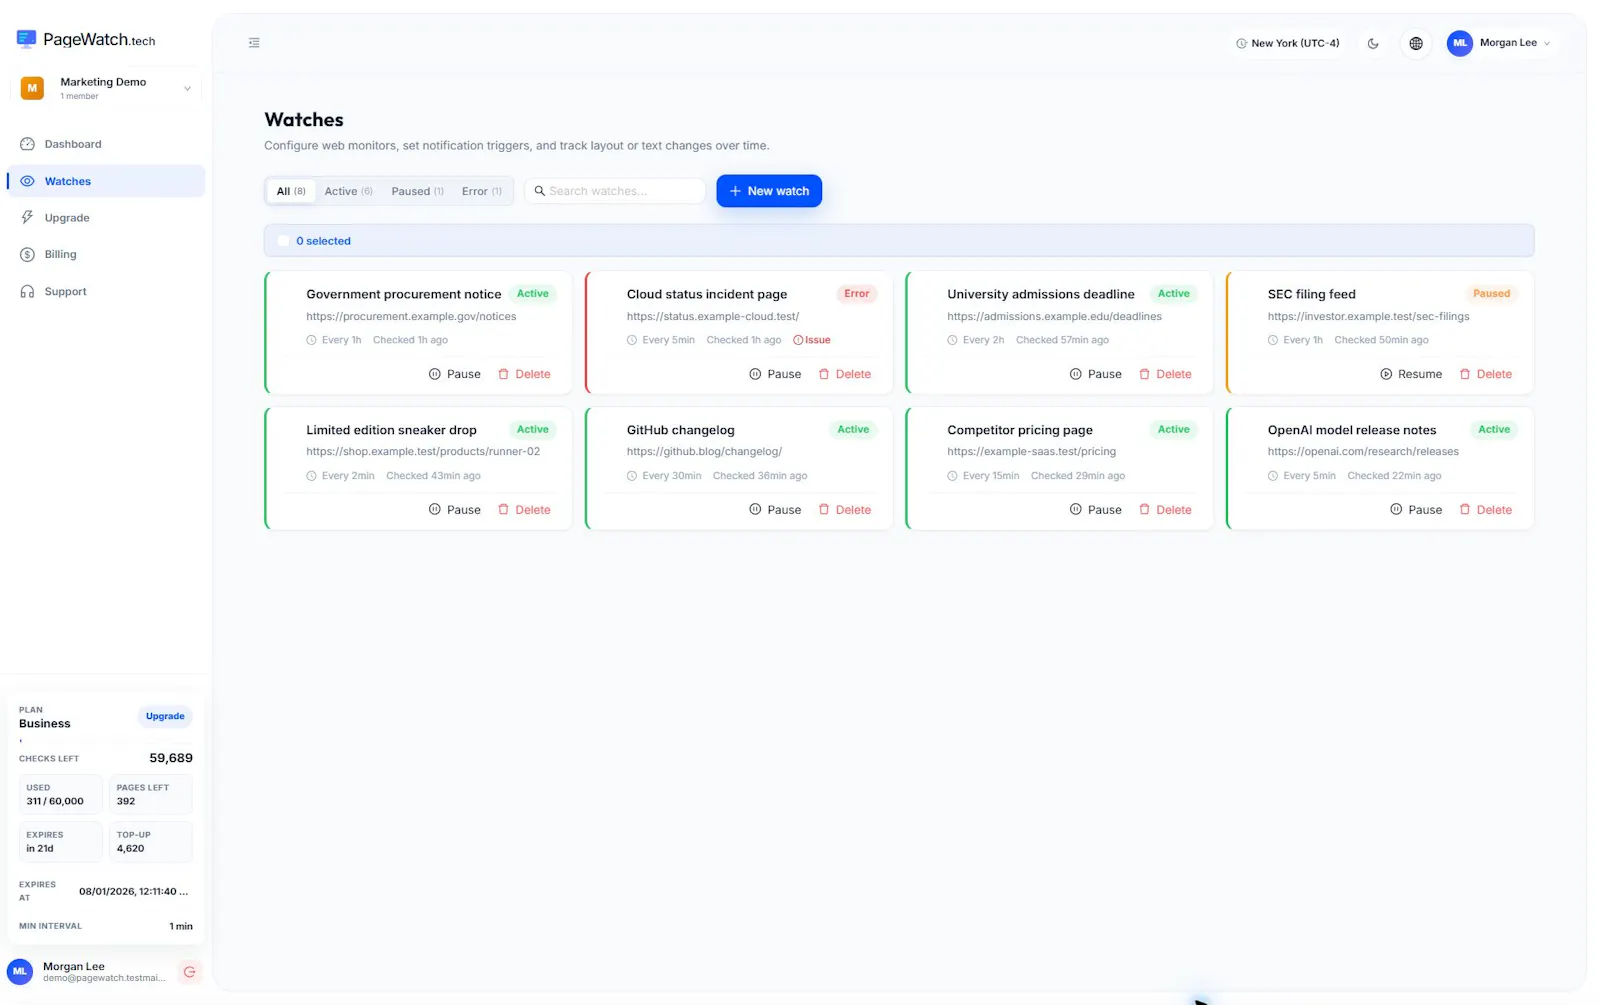Select the Watches sidebar item
Image resolution: width=1600 pixels, height=1005 pixels.
106,181
